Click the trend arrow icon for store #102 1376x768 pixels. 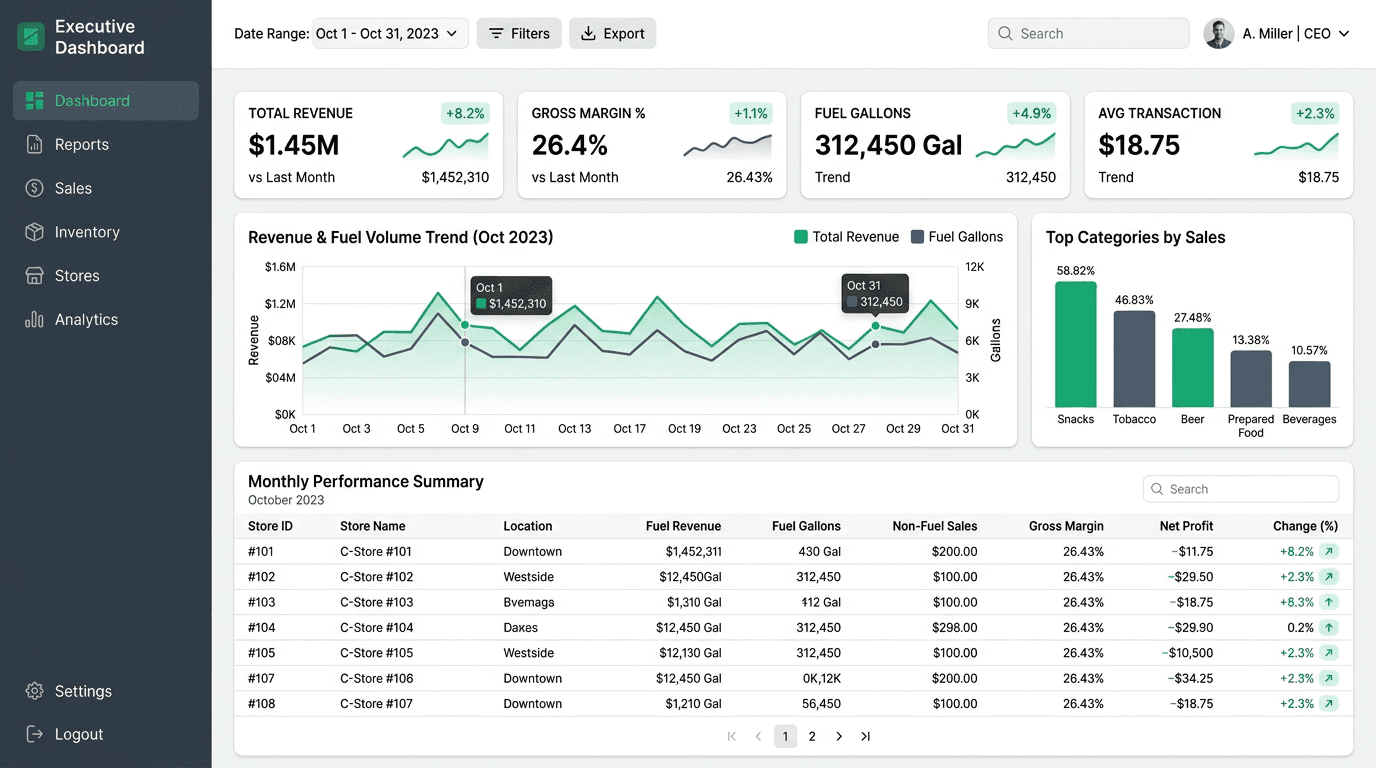(1329, 577)
